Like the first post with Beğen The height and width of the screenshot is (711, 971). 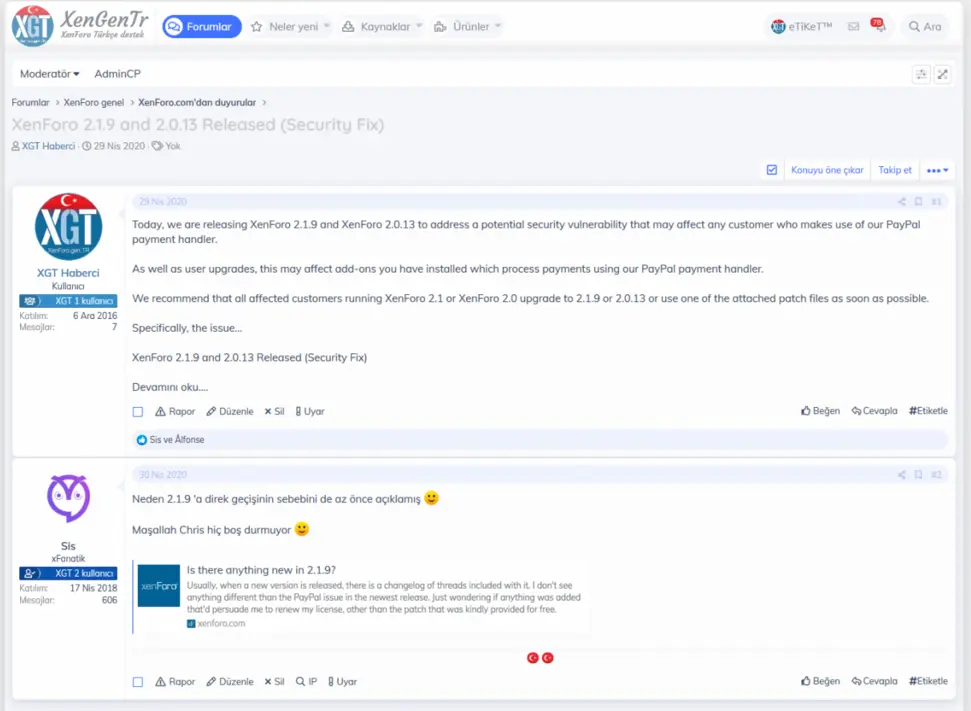coord(820,411)
